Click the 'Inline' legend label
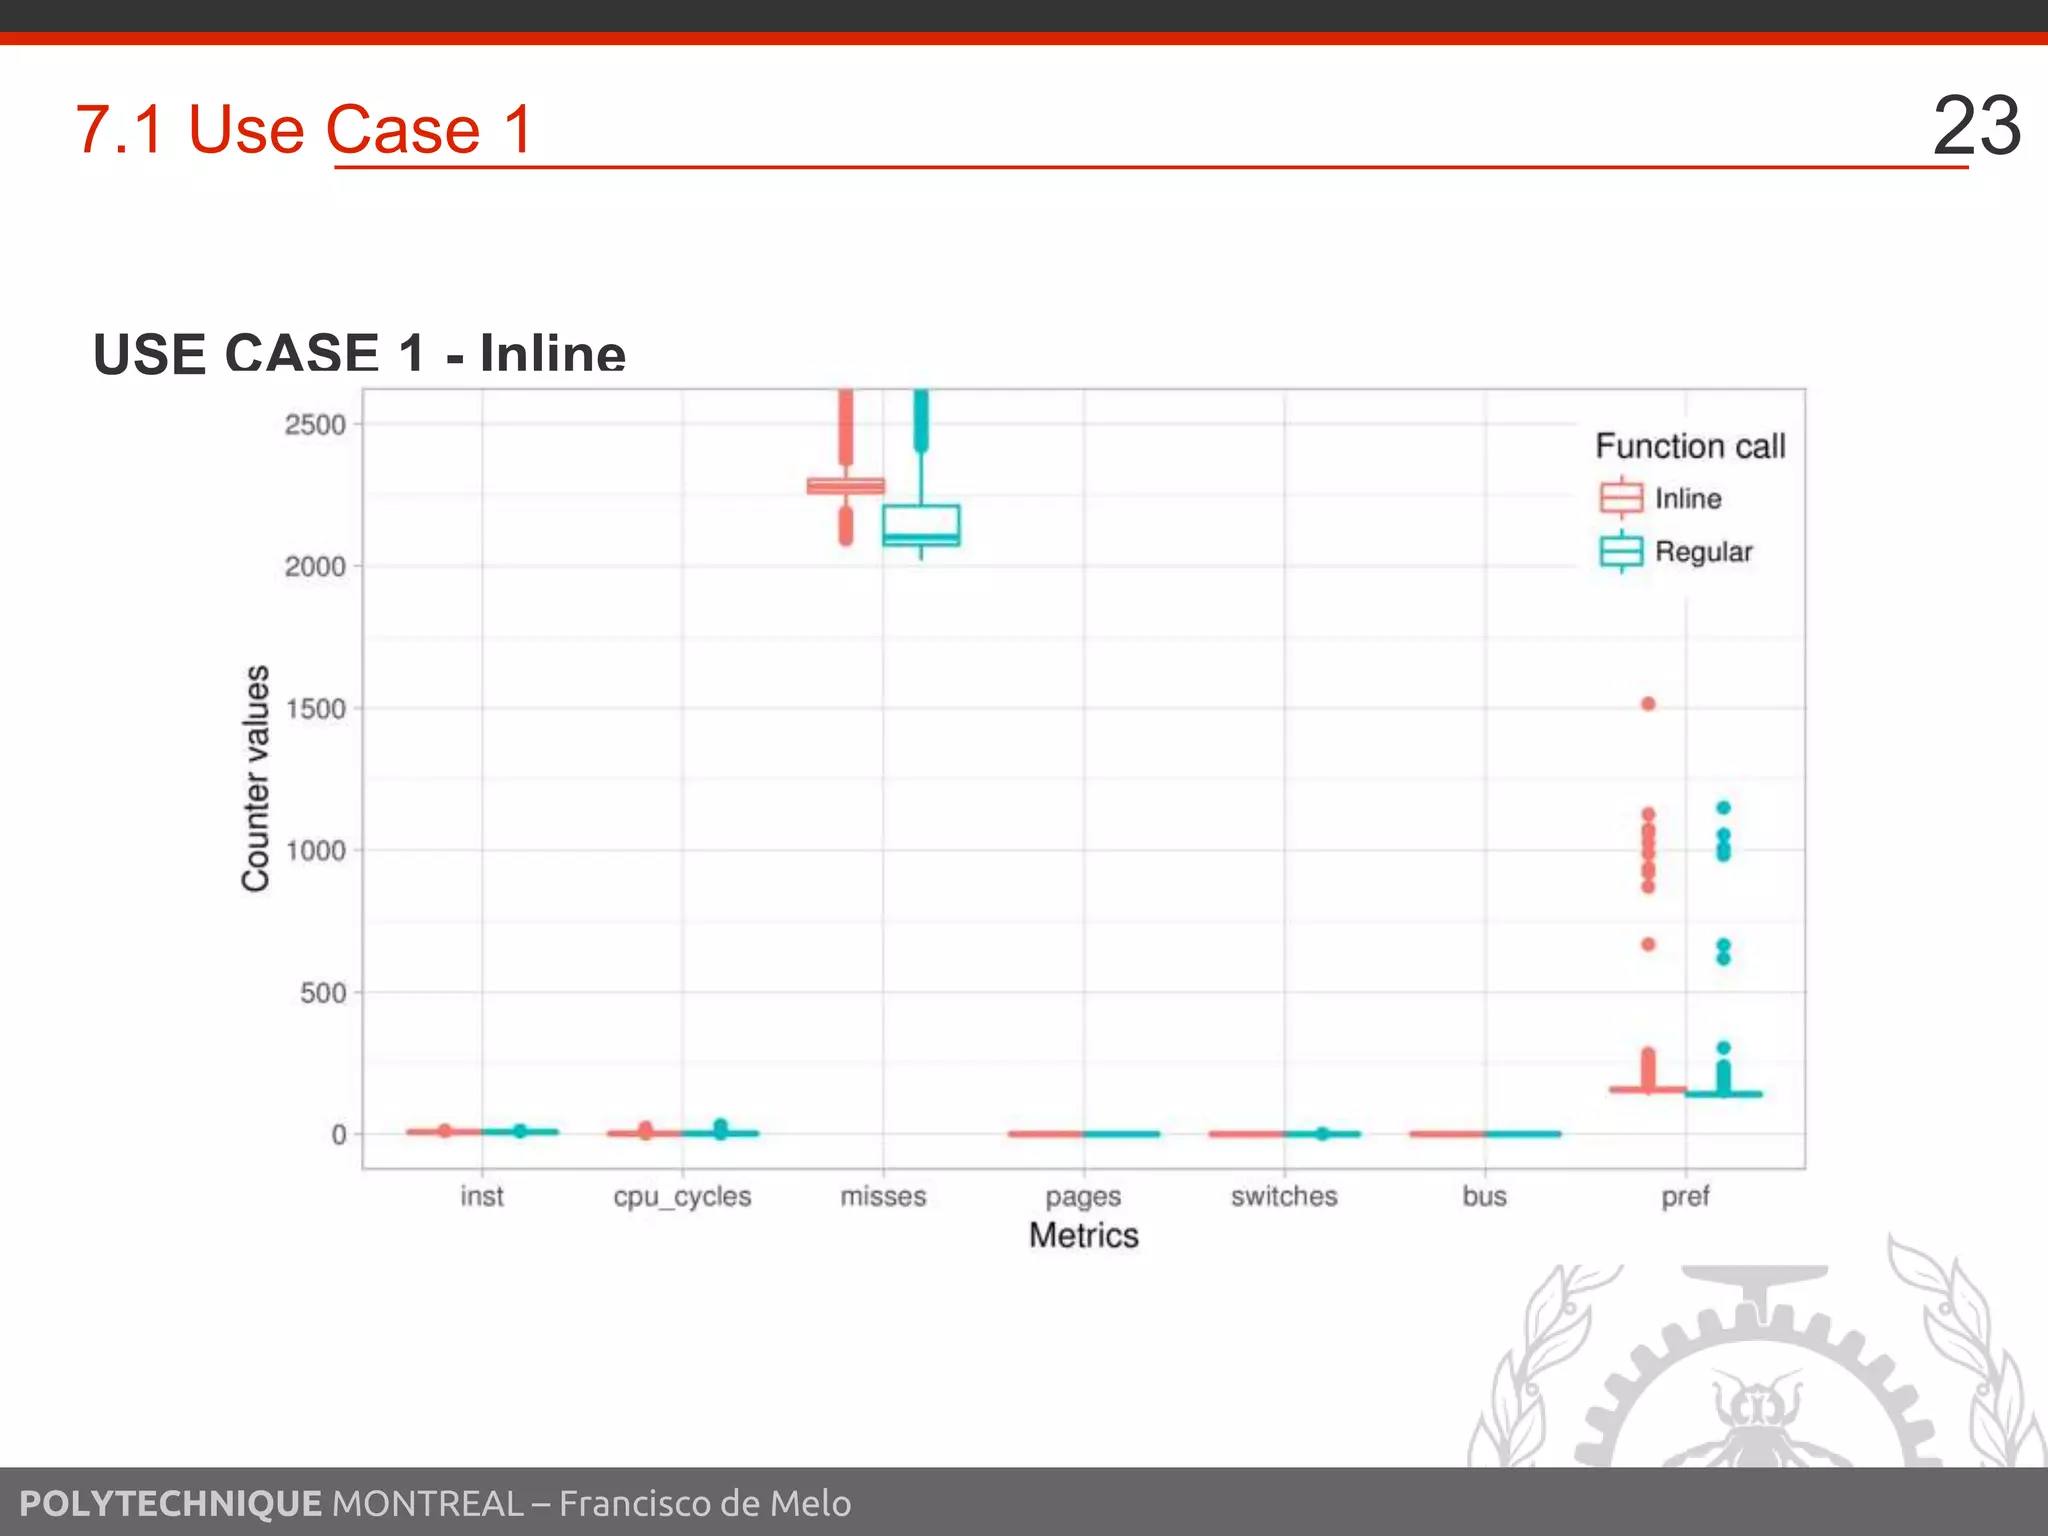The height and width of the screenshot is (1536, 2048). click(x=1688, y=498)
